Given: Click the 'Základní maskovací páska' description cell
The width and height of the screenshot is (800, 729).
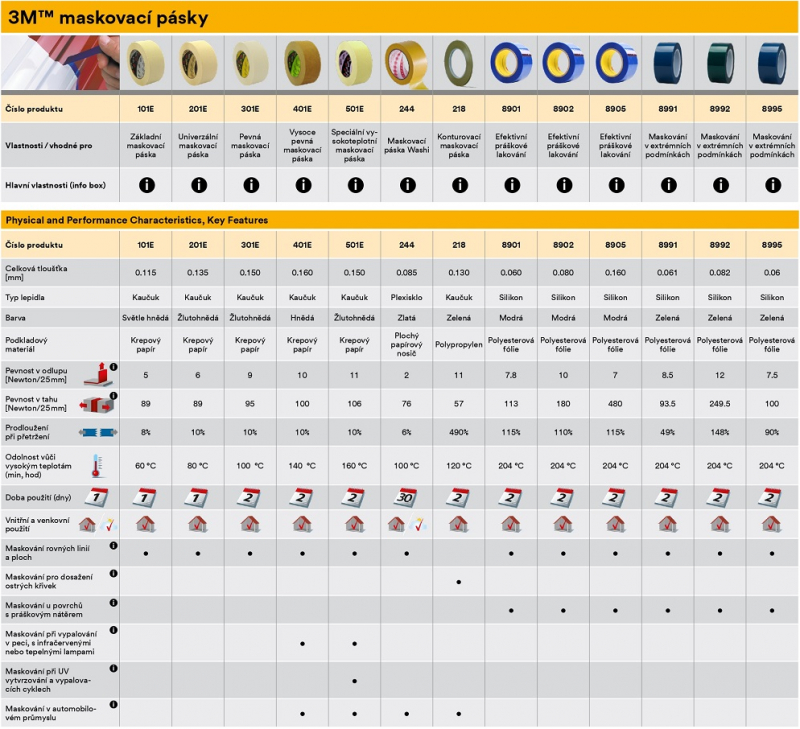Looking at the screenshot, I should tap(146, 145).
